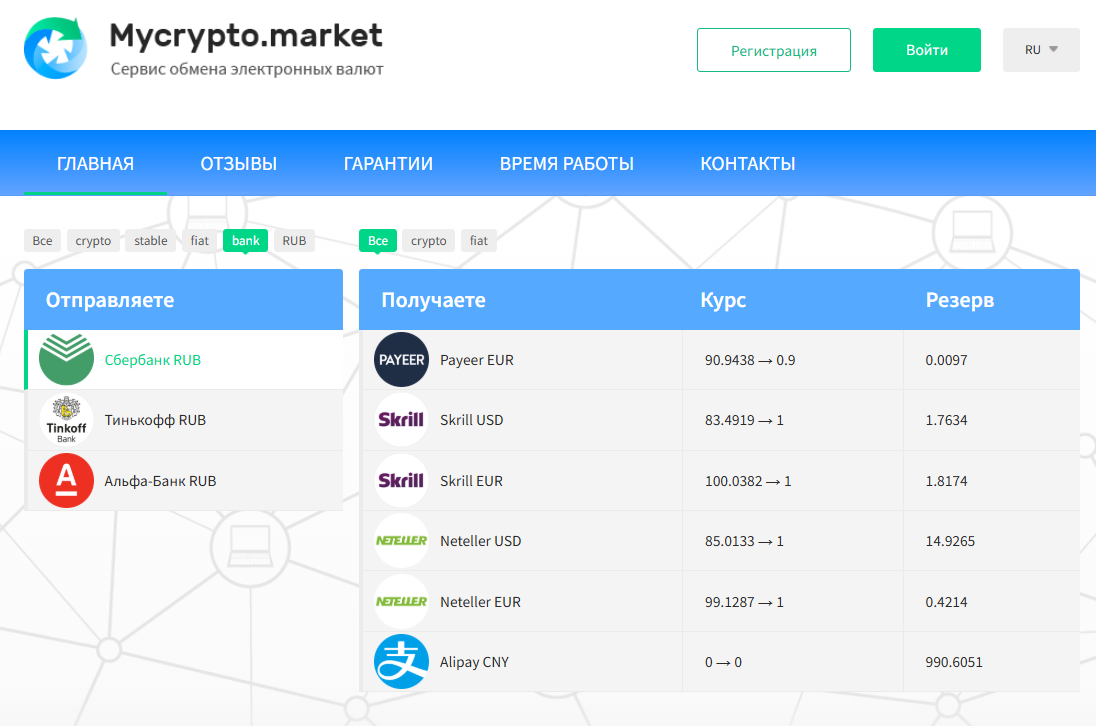
Task: Choose the Skrill USD logo icon
Action: [x=401, y=420]
